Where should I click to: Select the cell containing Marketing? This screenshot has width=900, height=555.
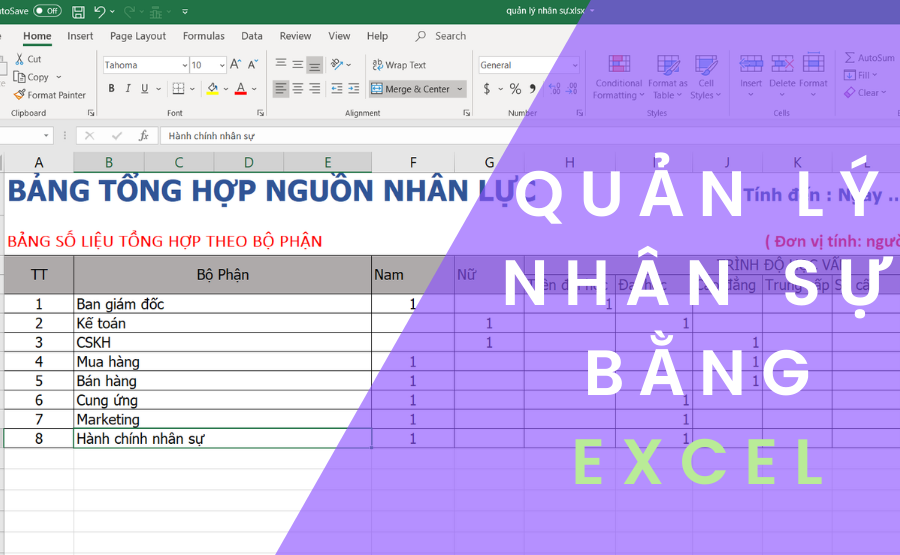click(x=222, y=419)
